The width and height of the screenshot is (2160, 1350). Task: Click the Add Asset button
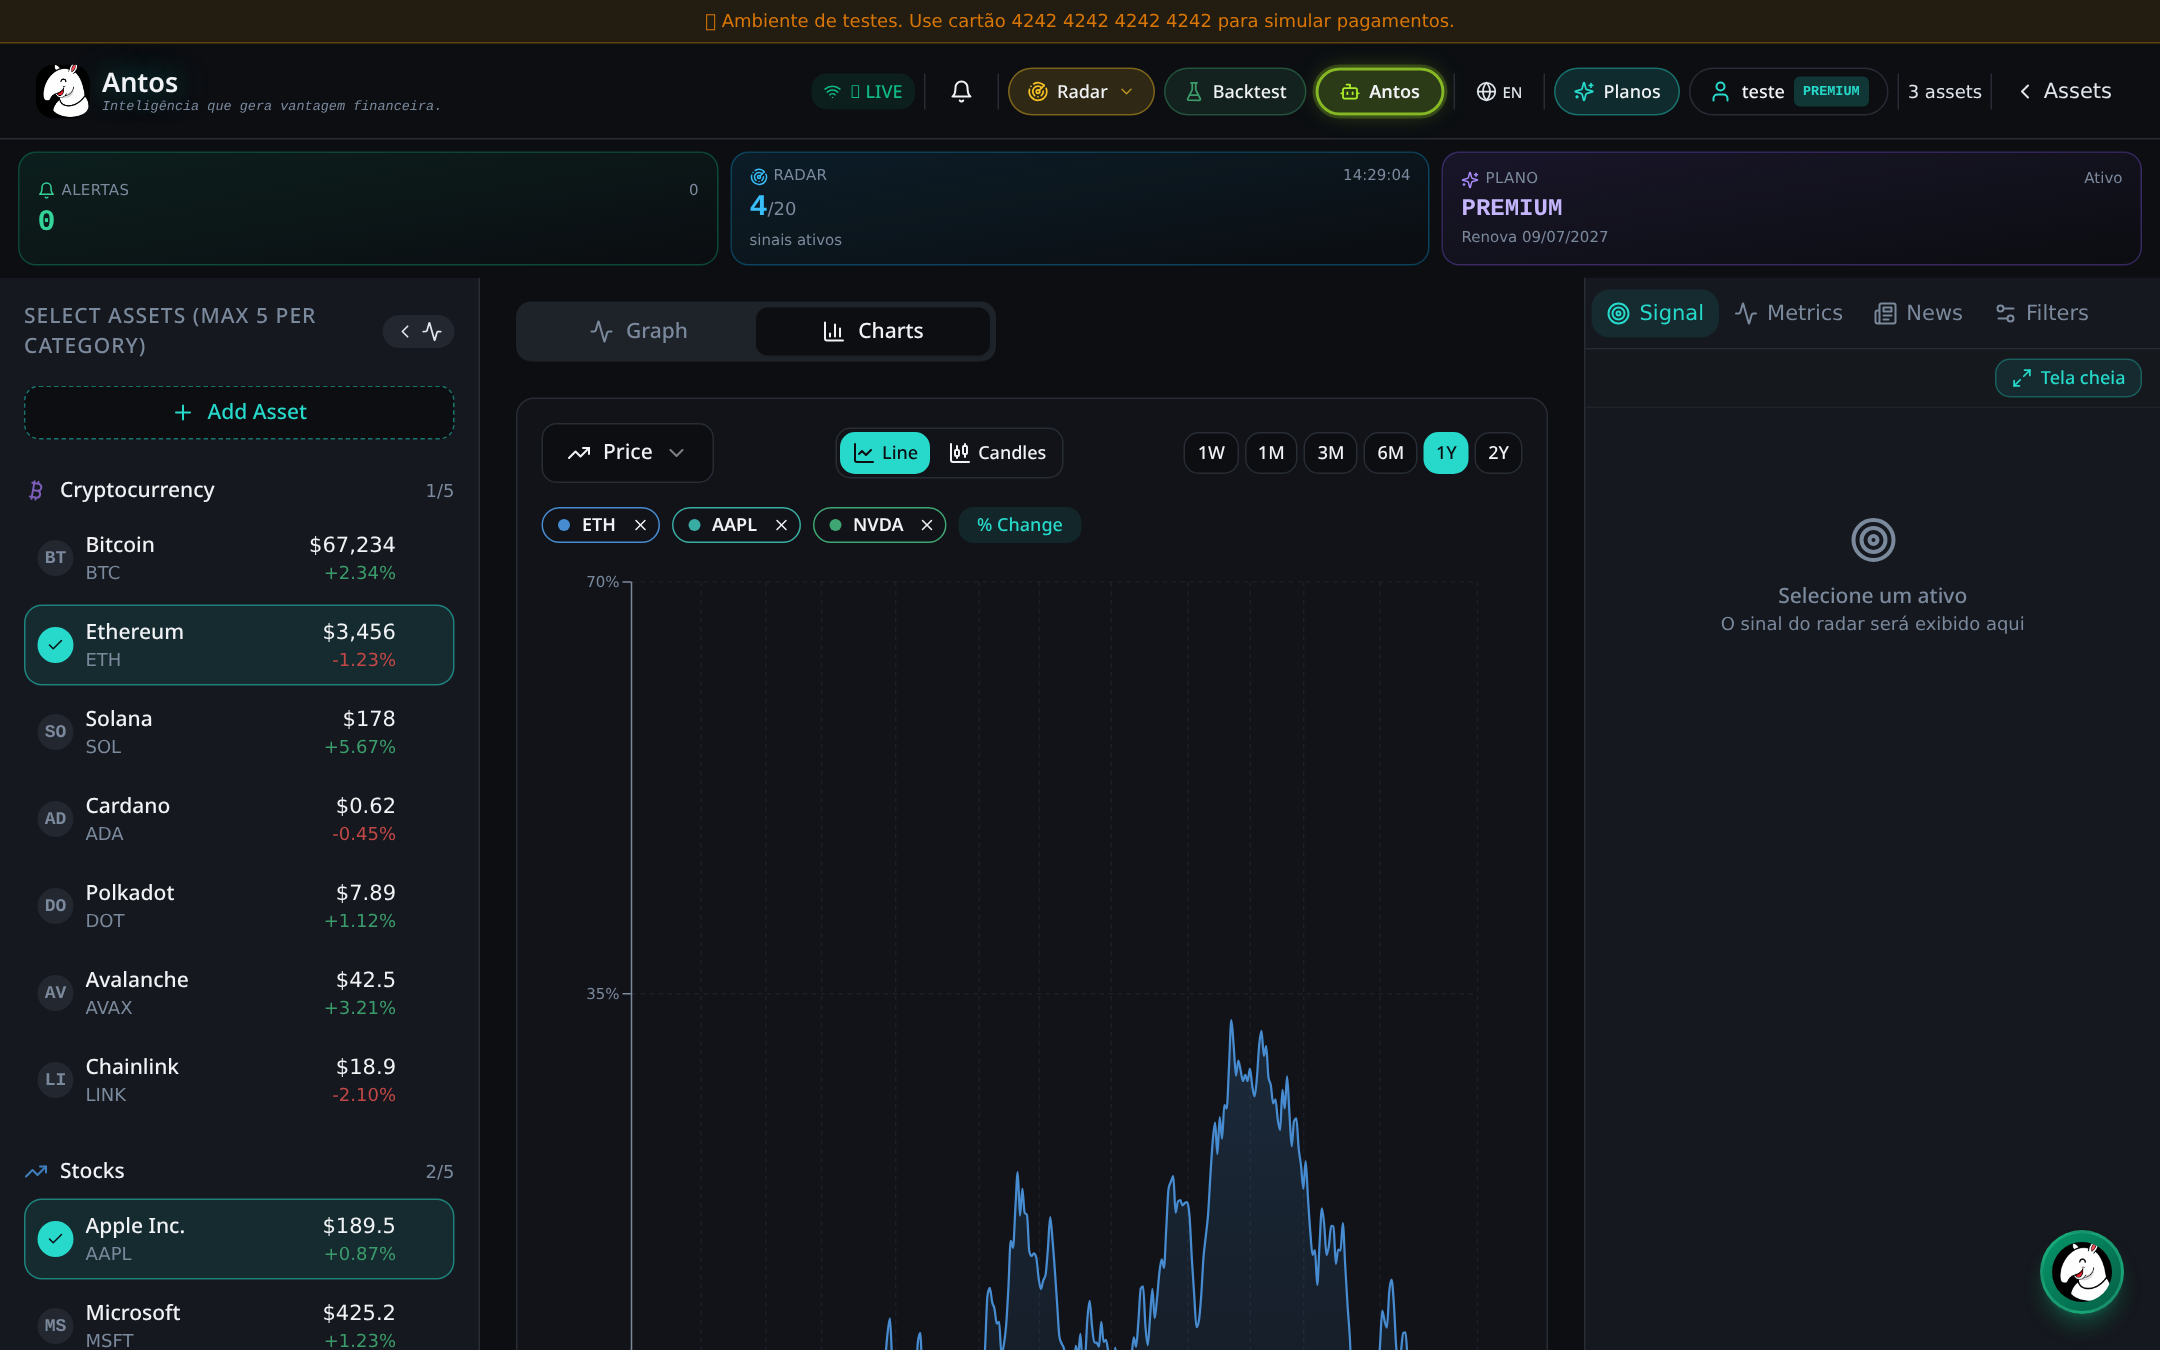coord(239,412)
